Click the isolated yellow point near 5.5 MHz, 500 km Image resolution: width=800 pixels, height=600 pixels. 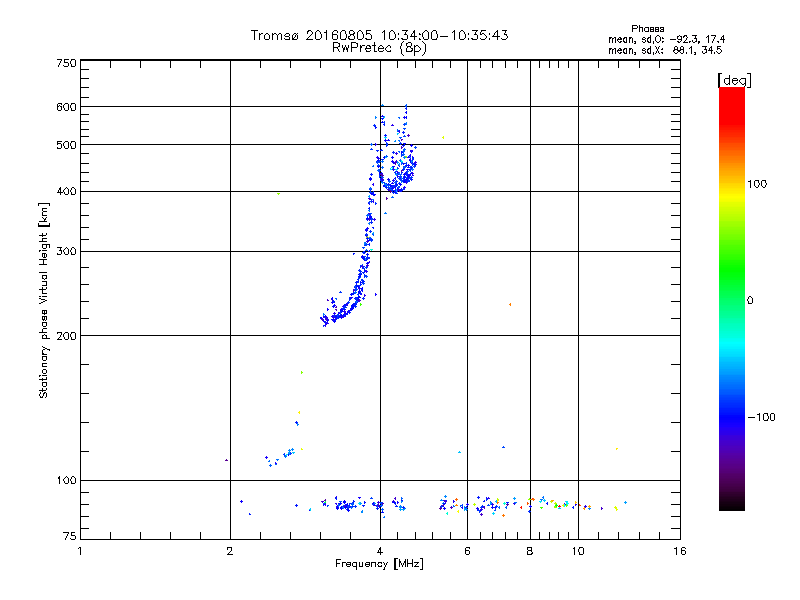pos(443,137)
